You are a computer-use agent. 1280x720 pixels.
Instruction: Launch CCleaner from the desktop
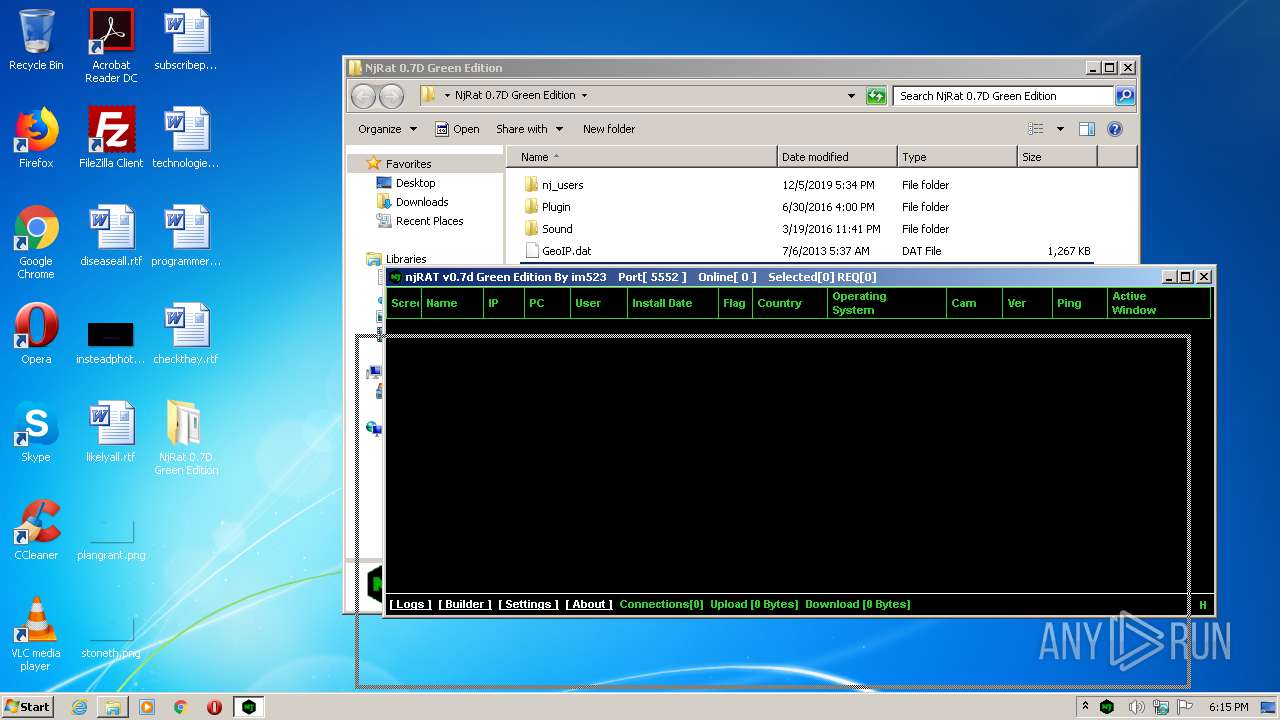[36, 530]
